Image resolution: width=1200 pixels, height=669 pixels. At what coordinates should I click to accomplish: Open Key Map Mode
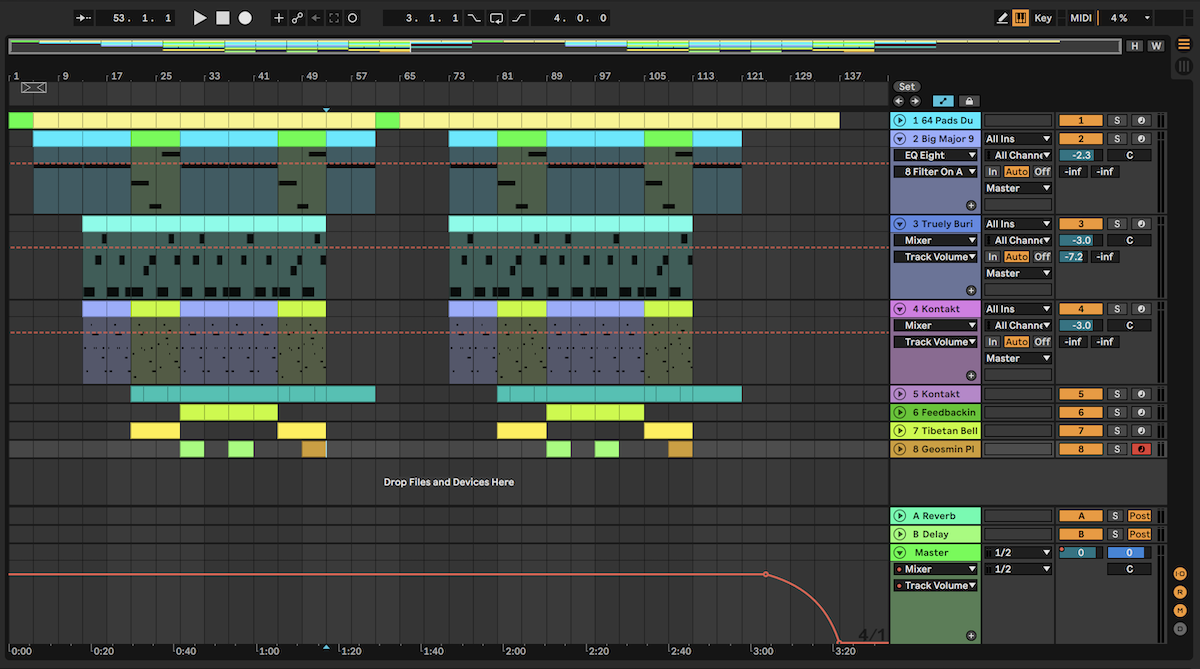(1043, 18)
